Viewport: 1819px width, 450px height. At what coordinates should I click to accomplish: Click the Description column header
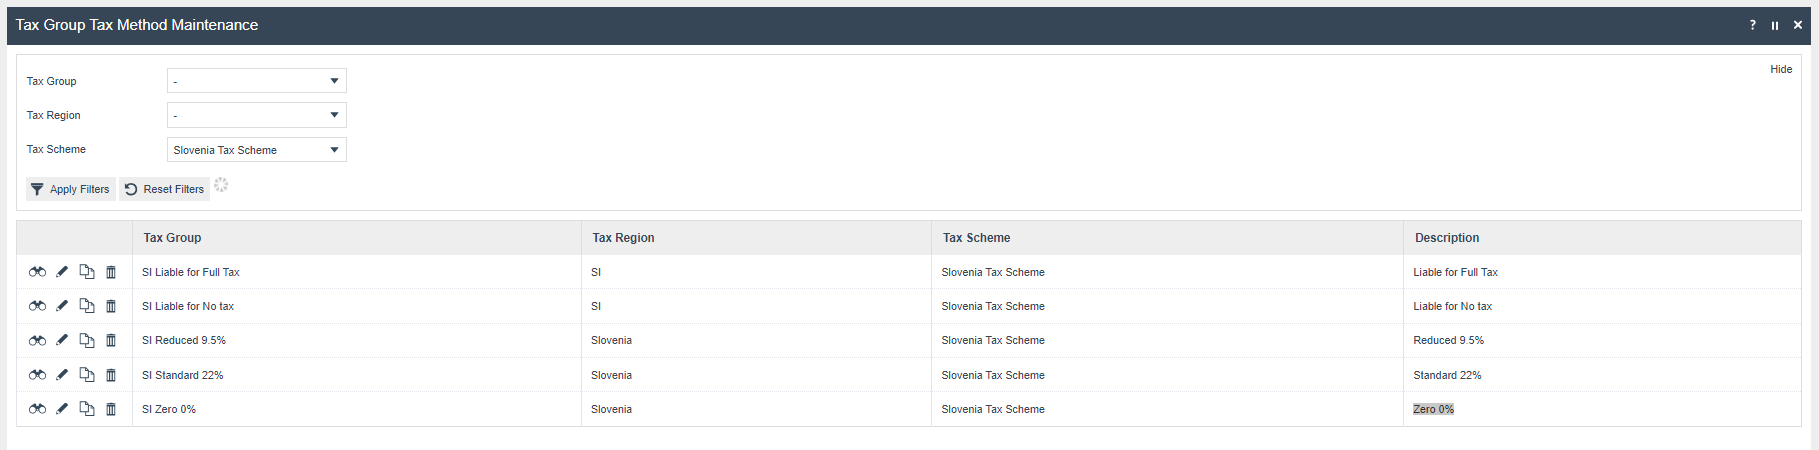click(1447, 238)
